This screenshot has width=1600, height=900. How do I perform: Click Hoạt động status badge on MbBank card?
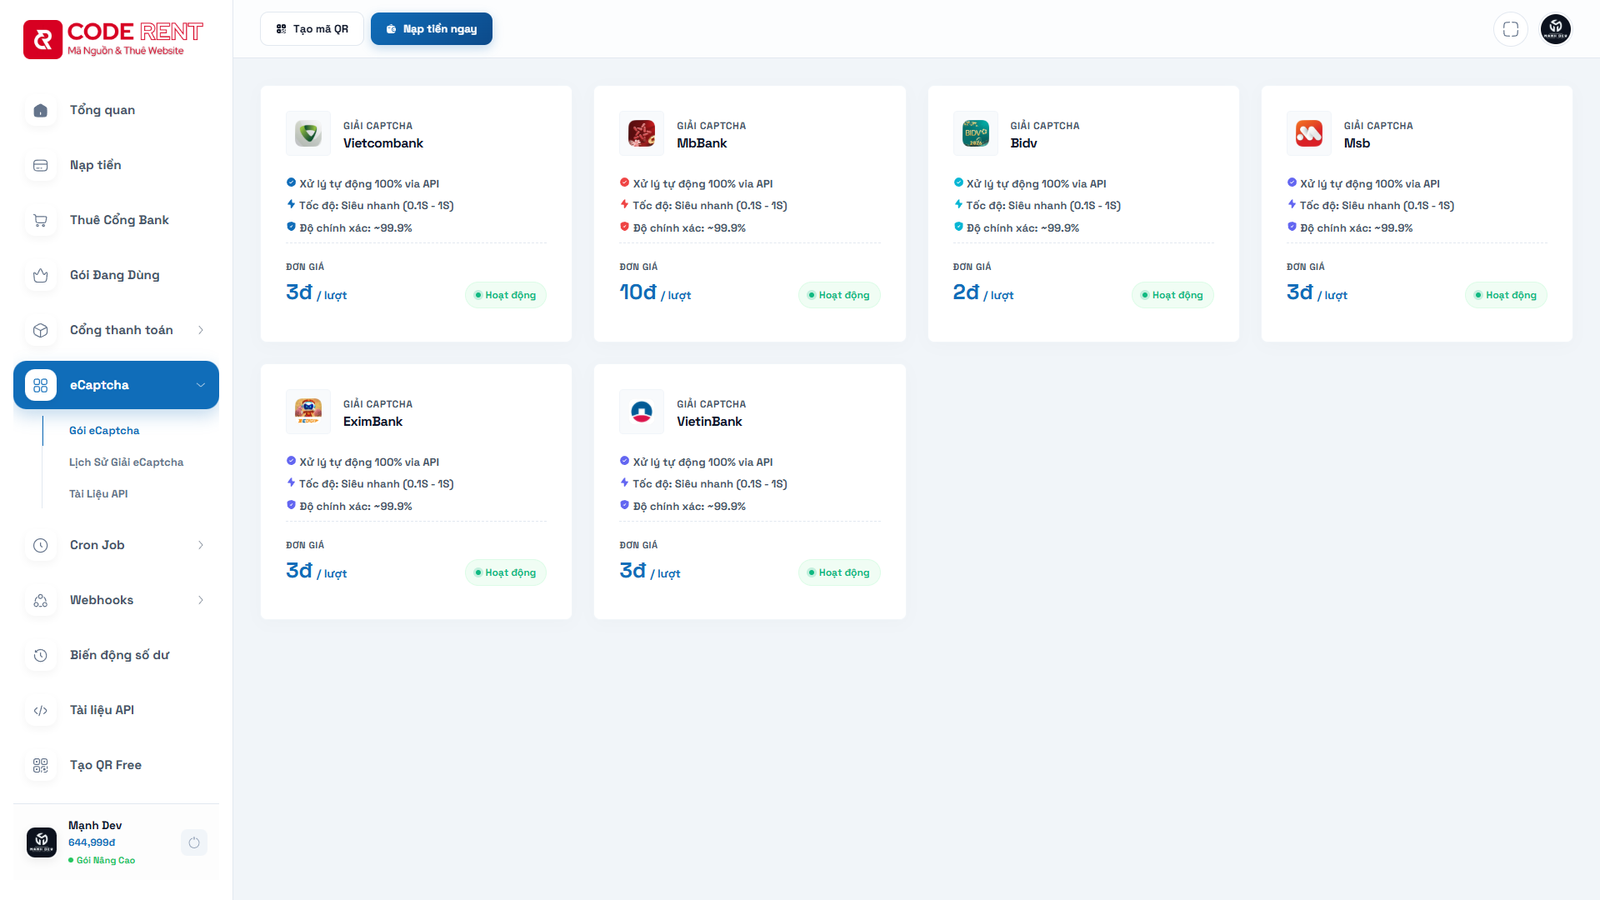click(839, 295)
